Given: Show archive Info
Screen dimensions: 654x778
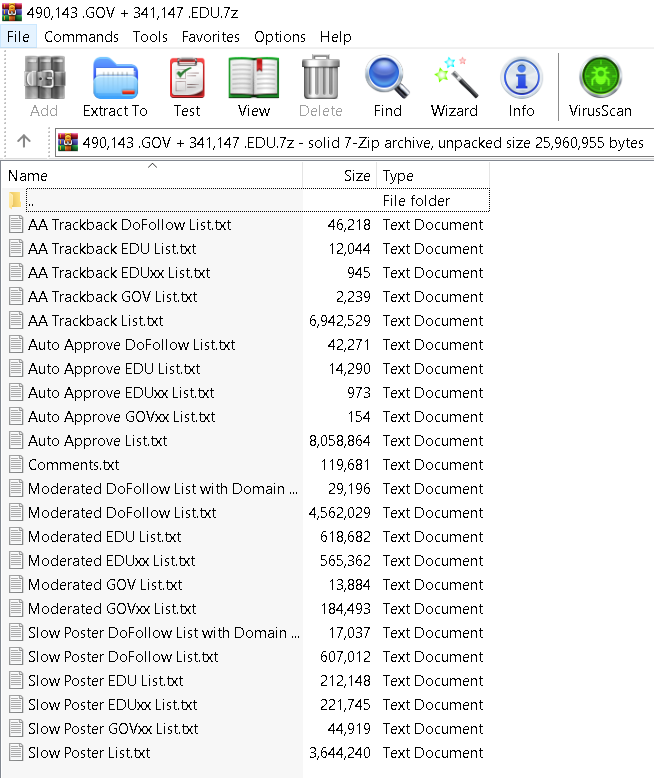Looking at the screenshot, I should tap(521, 87).
